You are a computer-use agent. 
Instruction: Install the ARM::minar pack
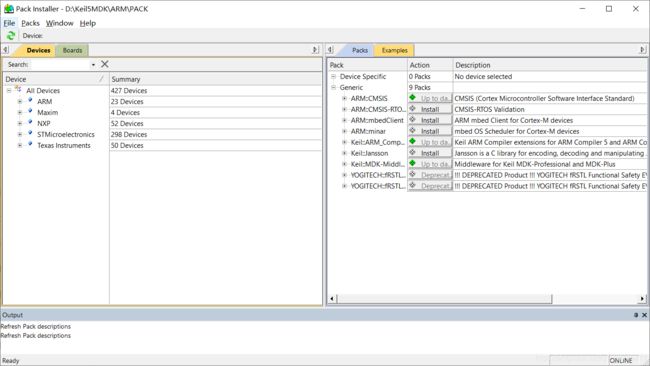(430, 131)
